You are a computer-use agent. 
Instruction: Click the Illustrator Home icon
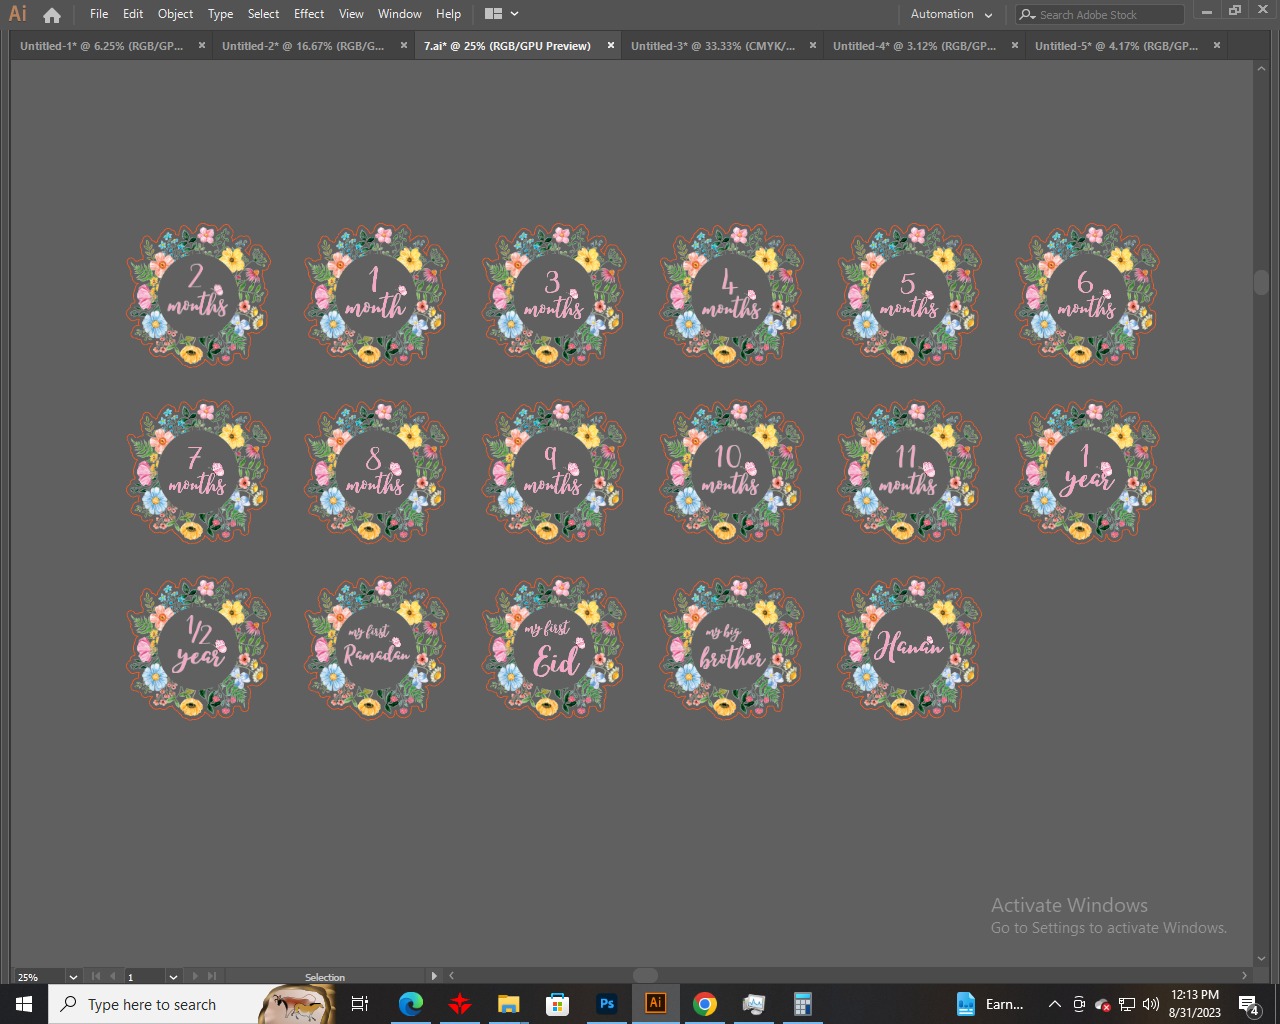pos(52,15)
